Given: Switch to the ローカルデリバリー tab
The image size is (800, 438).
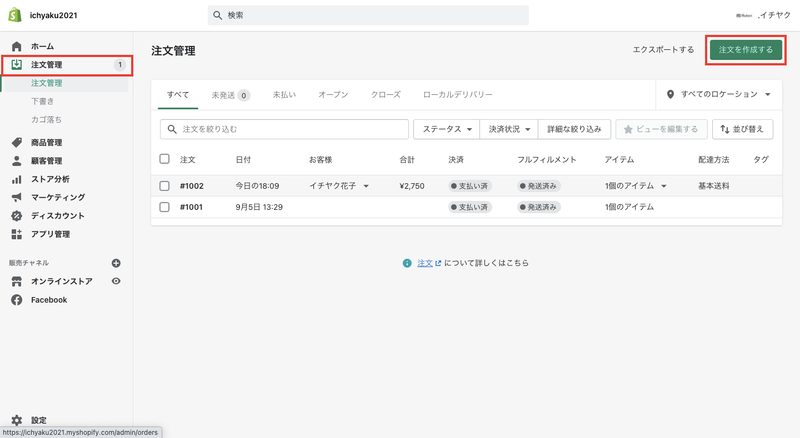Looking at the screenshot, I should [x=458, y=94].
